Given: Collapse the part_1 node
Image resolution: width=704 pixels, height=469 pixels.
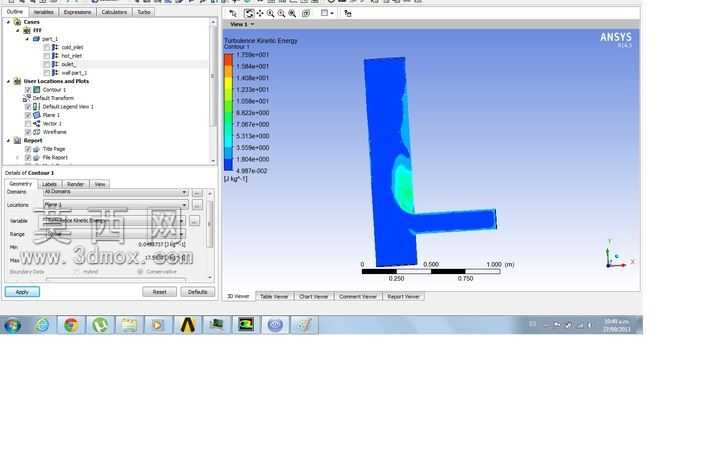Looking at the screenshot, I should (27, 39).
